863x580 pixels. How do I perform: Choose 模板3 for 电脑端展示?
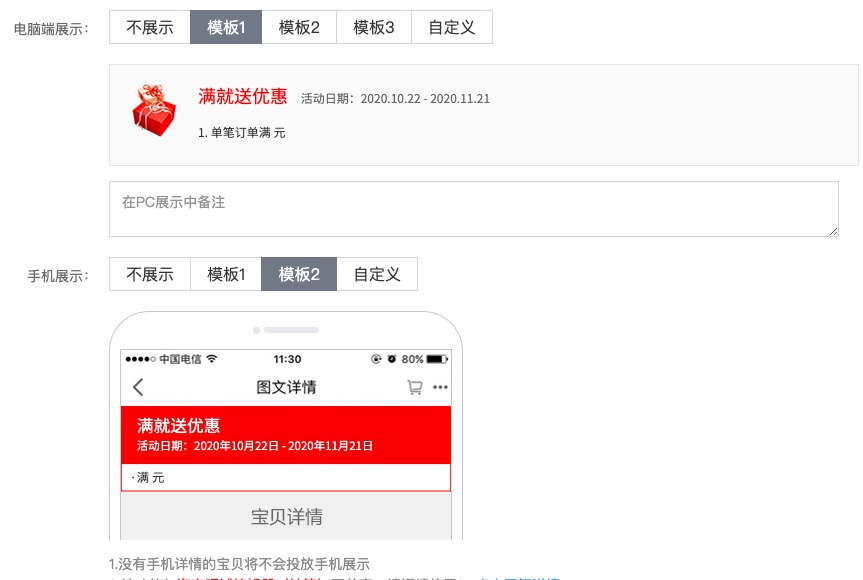374,28
